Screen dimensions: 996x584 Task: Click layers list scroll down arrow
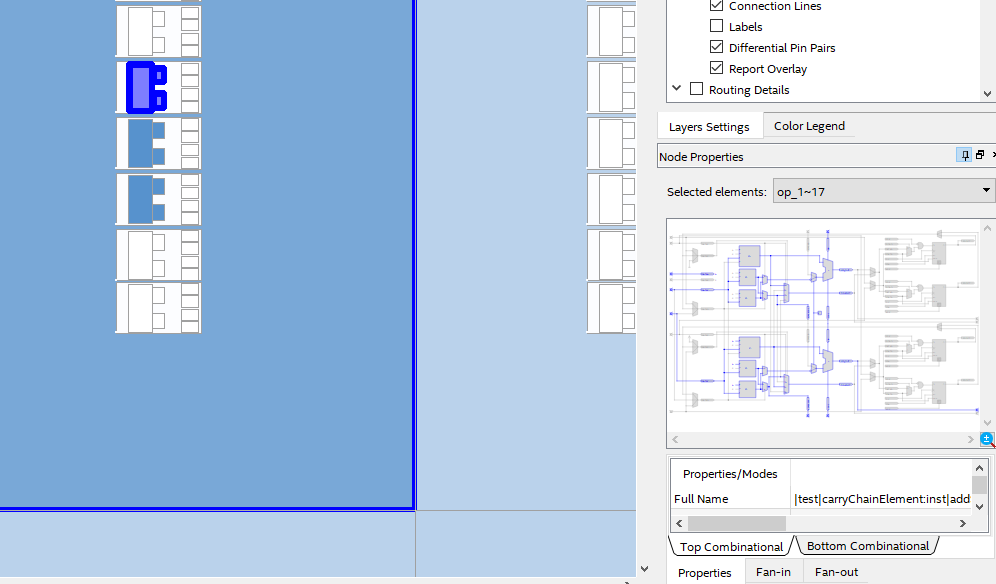tap(987, 93)
